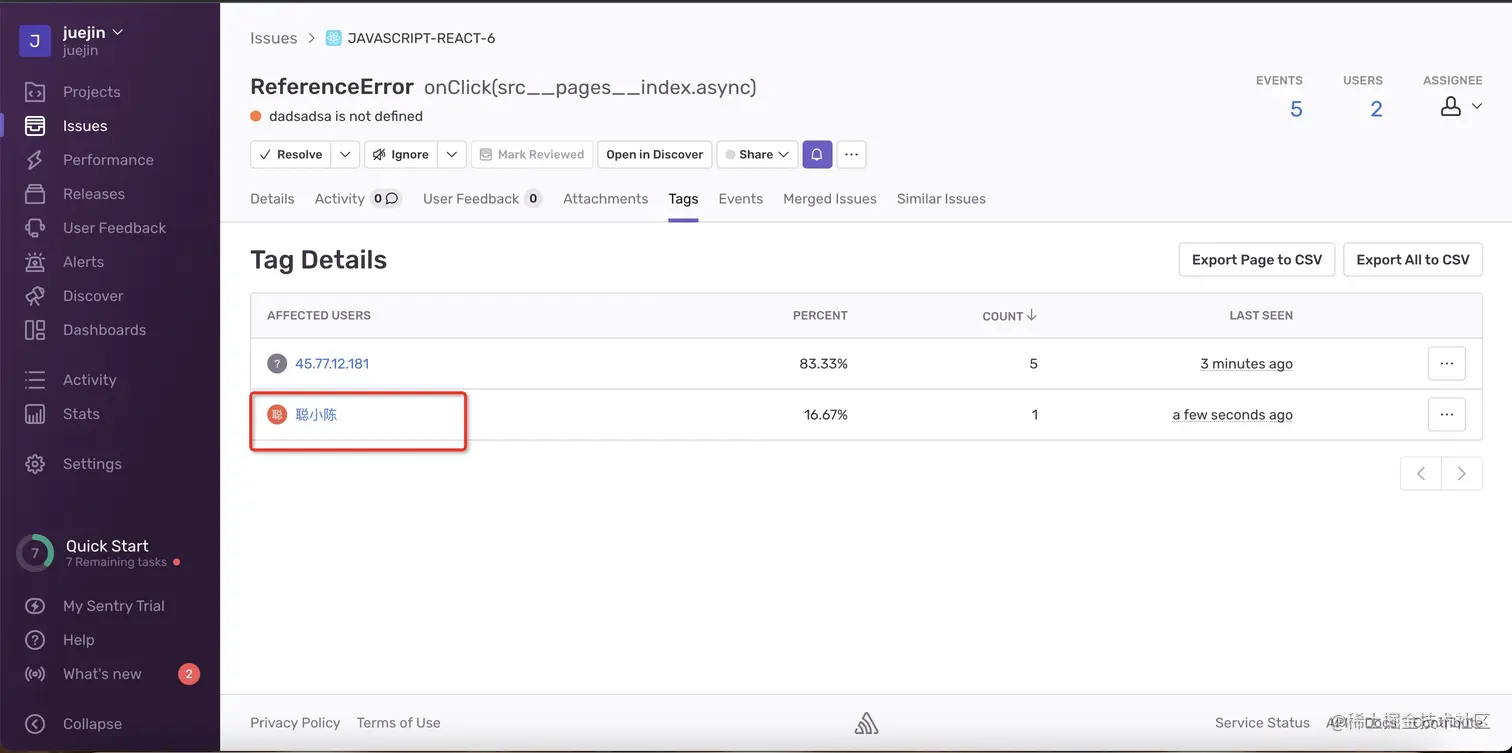
Task: Open row actions for 聪小陈
Action: click(x=1446, y=414)
